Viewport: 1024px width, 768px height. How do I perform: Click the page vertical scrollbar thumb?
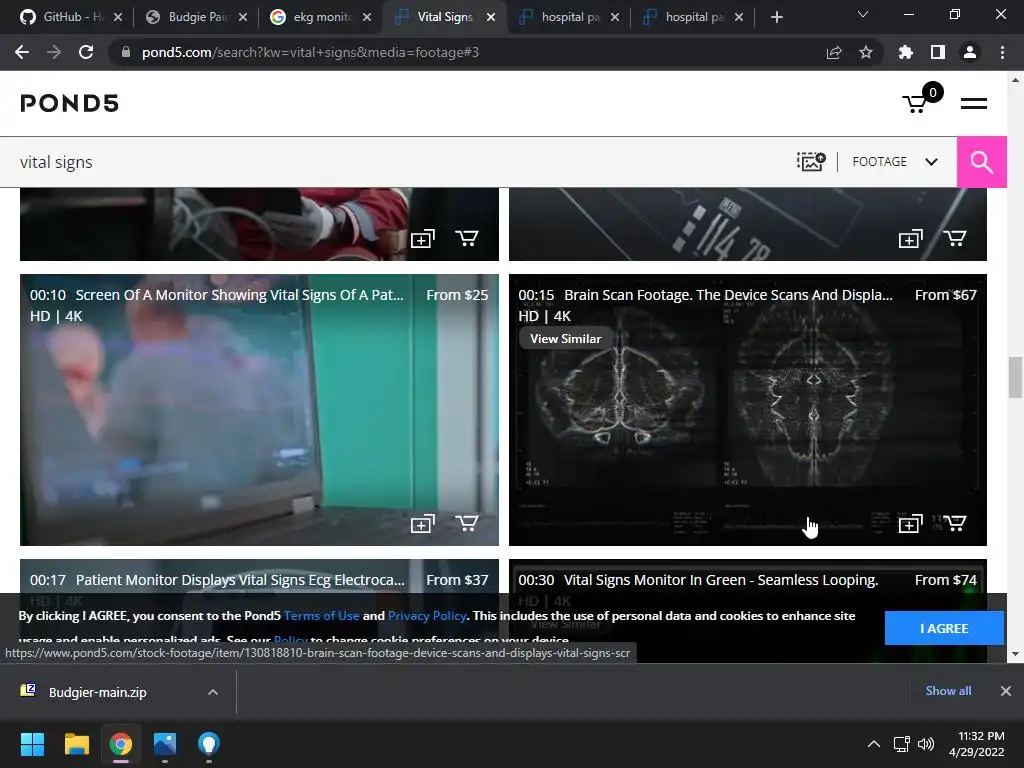point(1015,377)
